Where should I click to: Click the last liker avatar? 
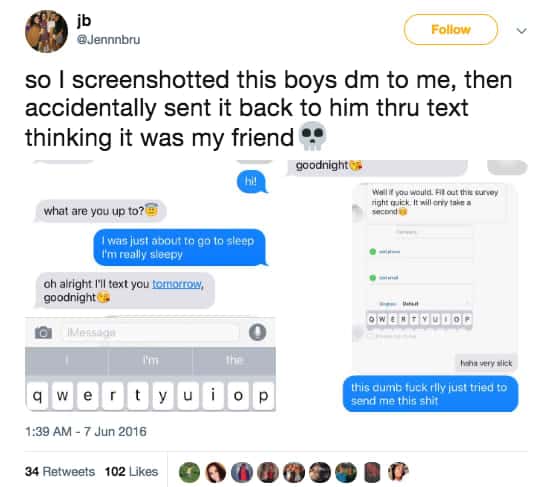click(398, 472)
